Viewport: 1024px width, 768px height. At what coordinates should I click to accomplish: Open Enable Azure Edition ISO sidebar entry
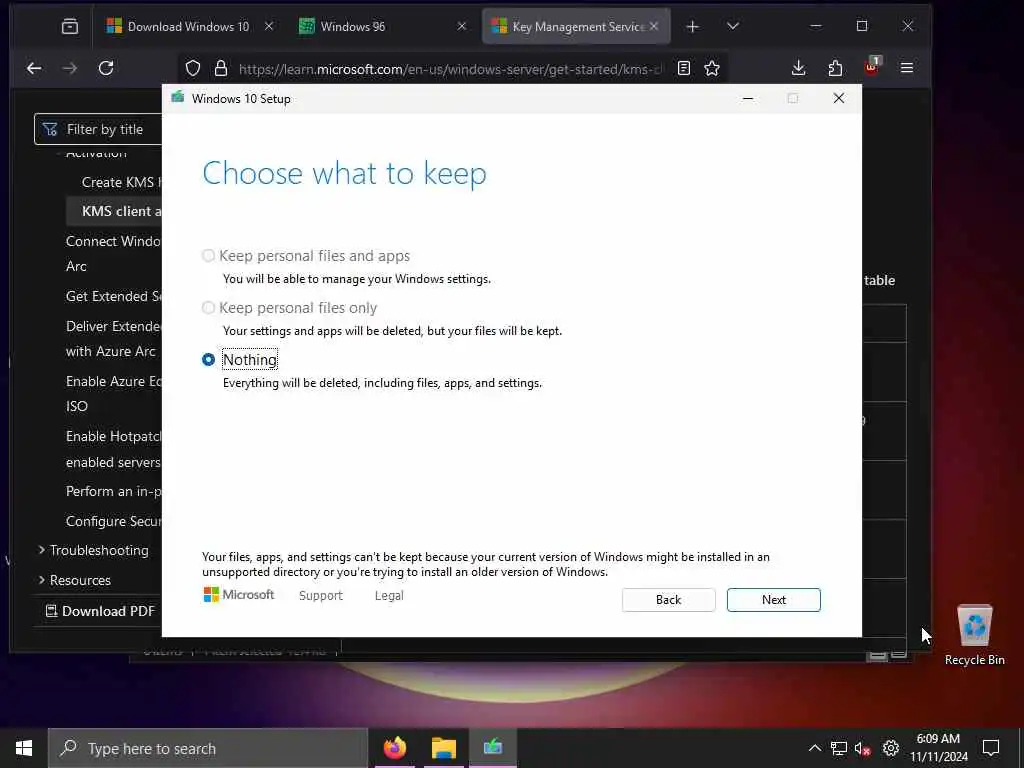tap(114, 393)
